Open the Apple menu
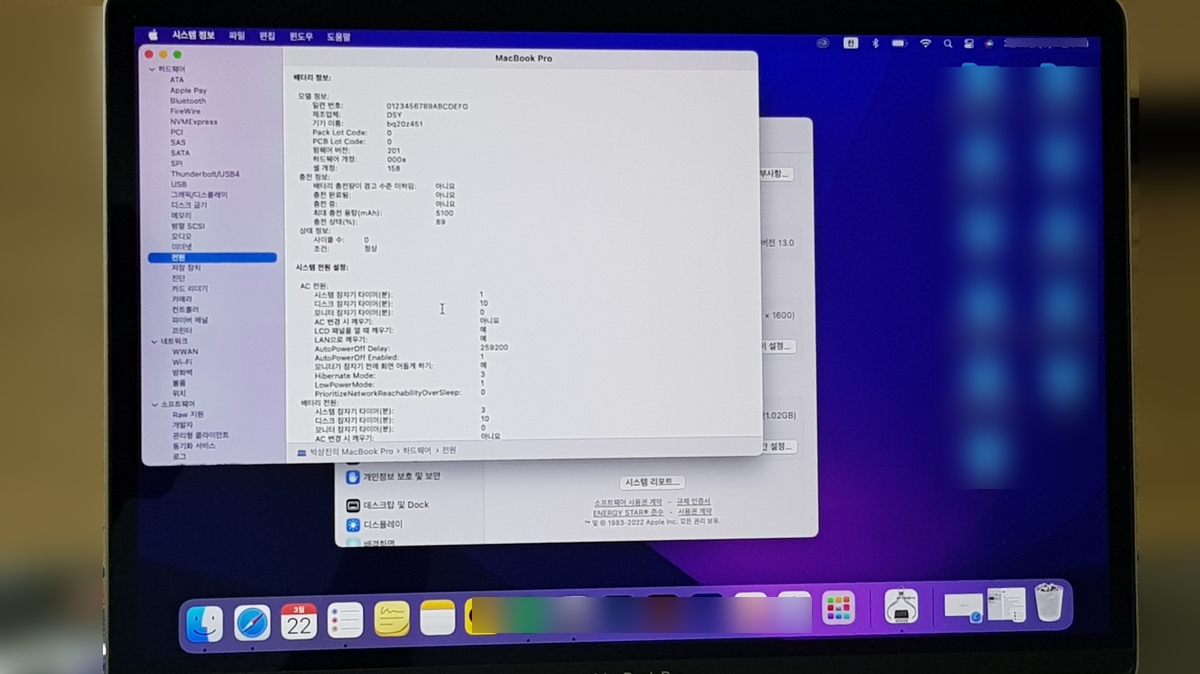This screenshot has height=674, width=1200. [x=153, y=35]
